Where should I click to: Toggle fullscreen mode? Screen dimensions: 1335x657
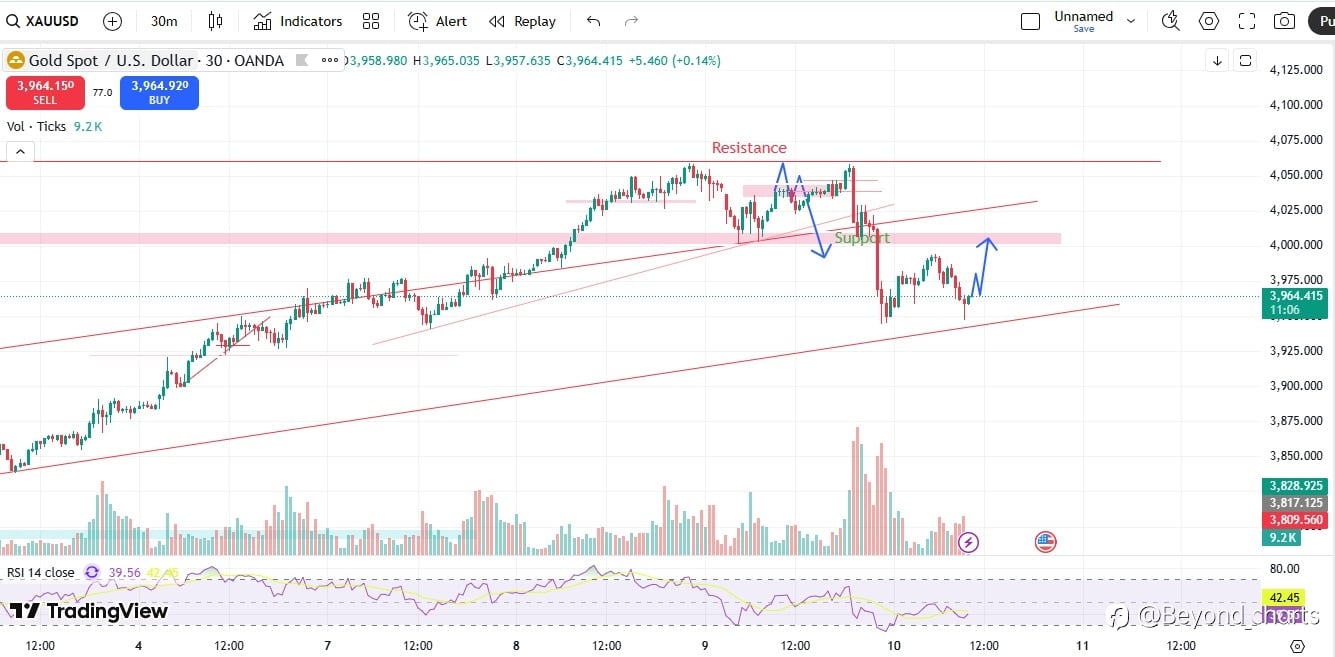tap(1247, 21)
